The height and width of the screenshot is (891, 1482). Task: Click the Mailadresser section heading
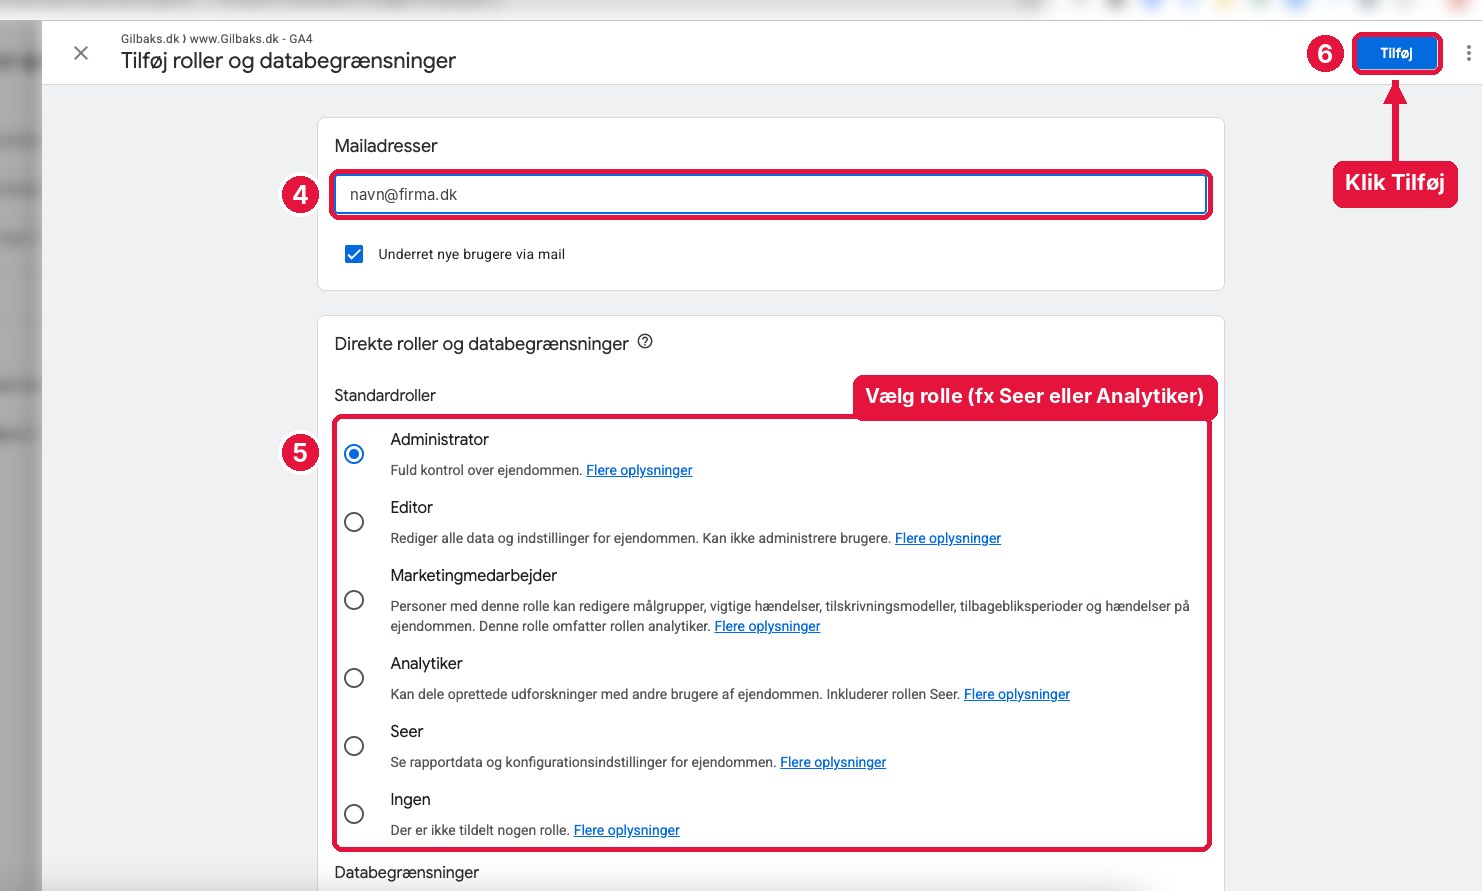(x=386, y=145)
